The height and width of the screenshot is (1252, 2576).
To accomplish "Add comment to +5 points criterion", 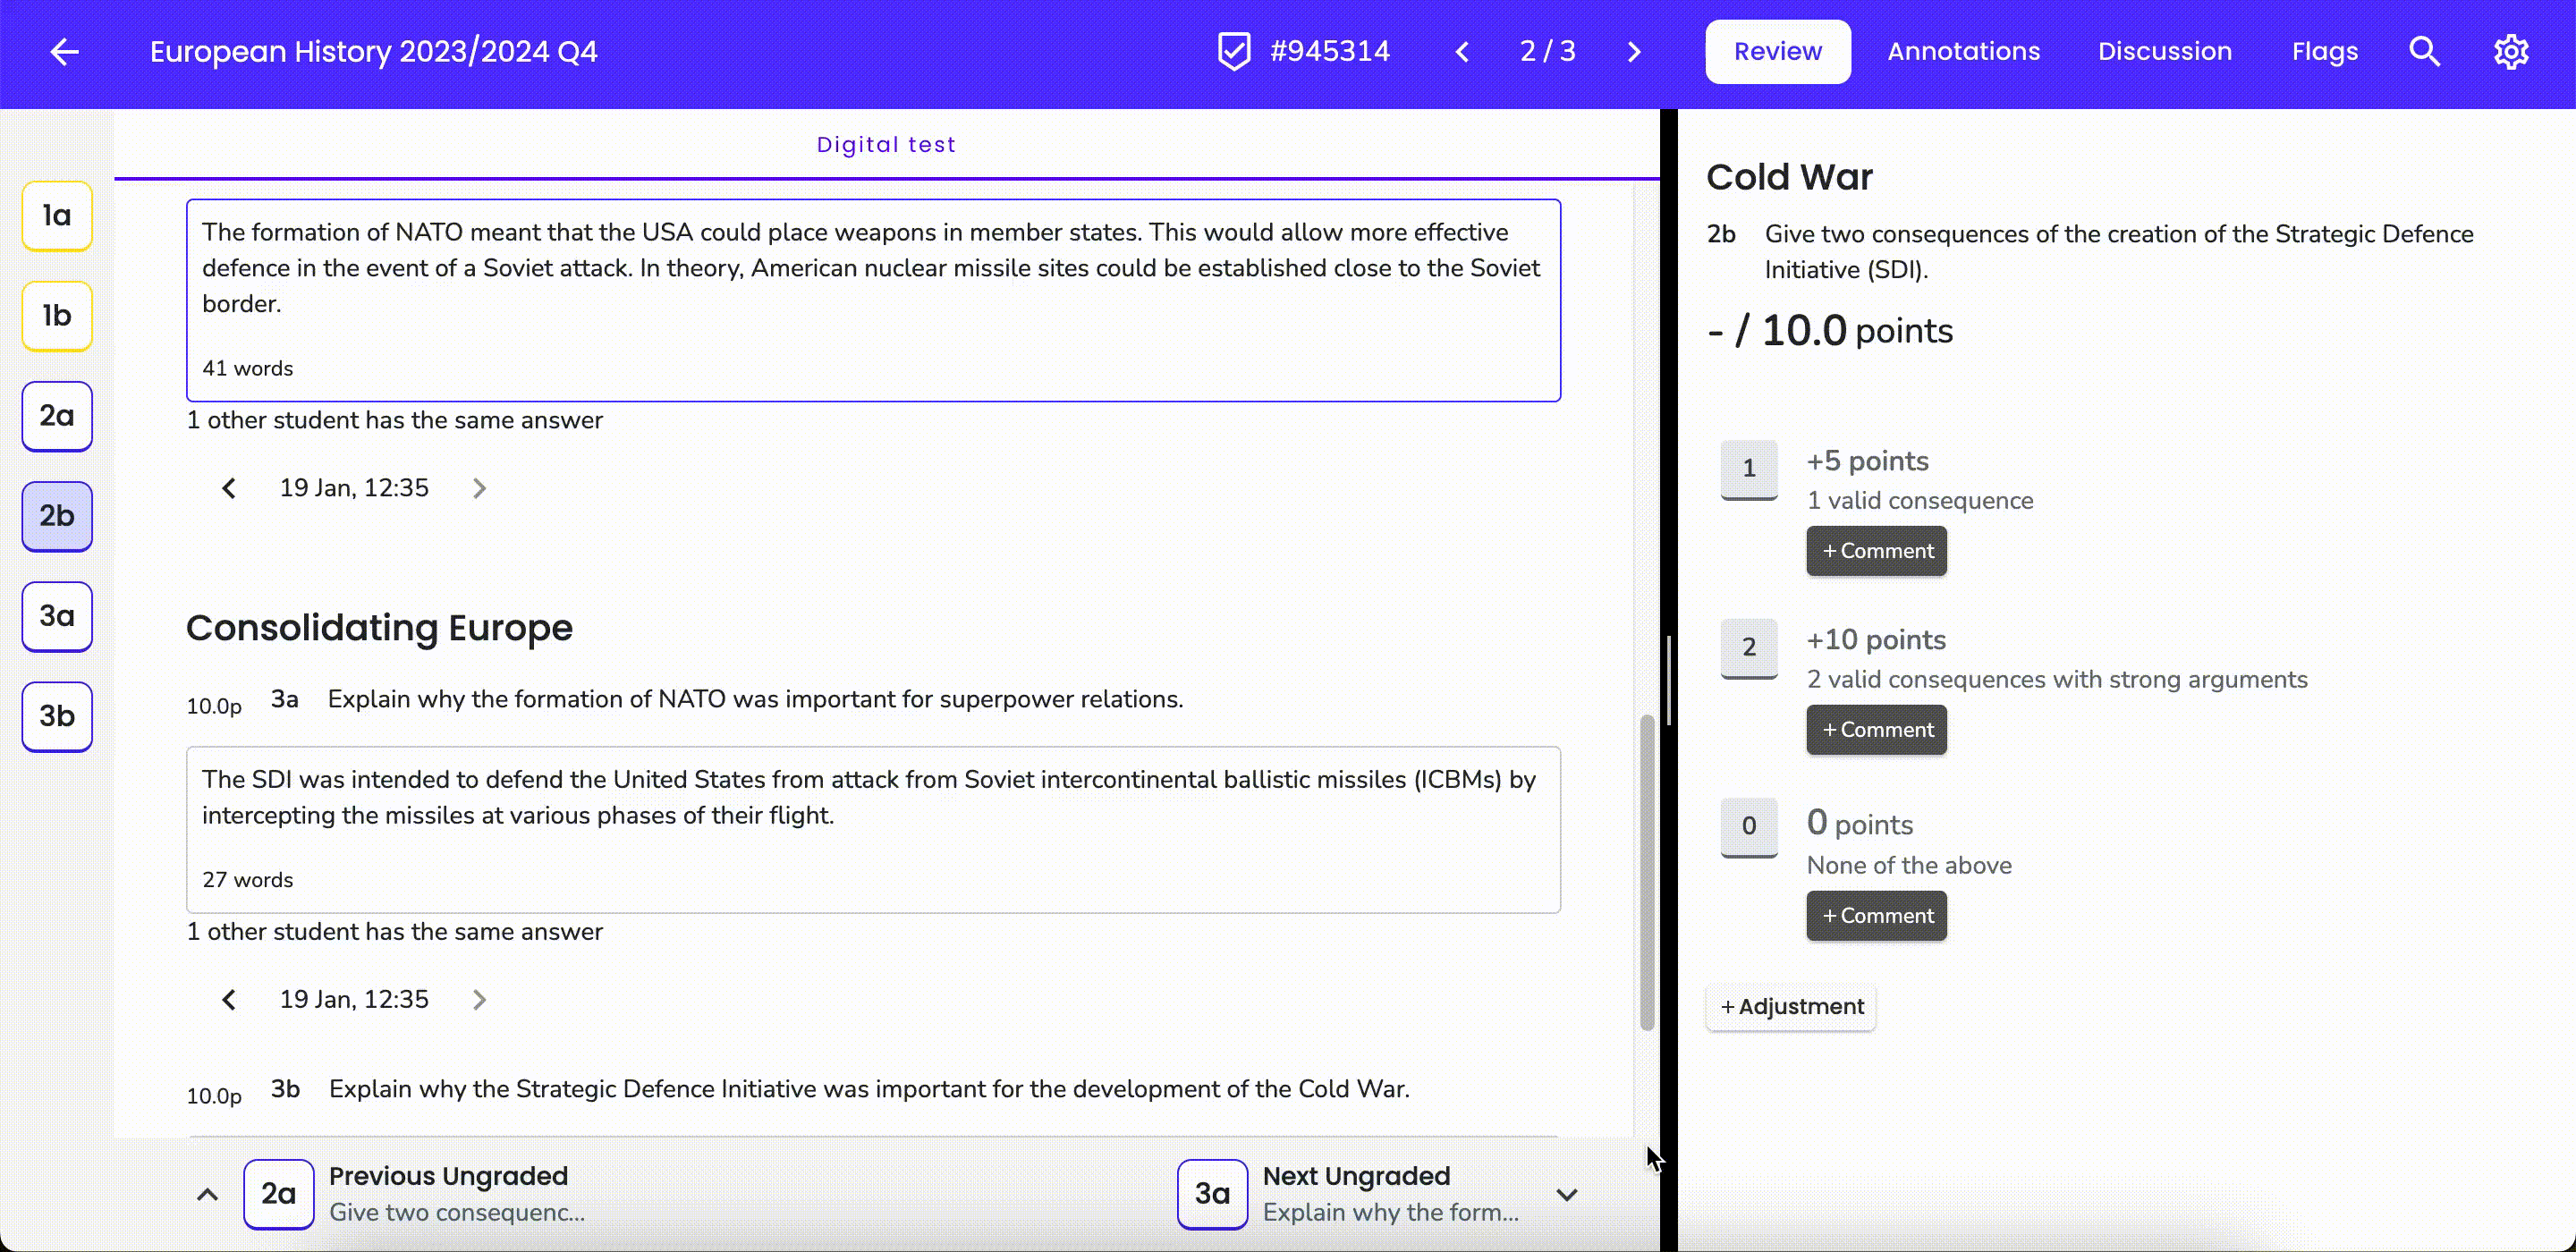I will [x=1876, y=551].
